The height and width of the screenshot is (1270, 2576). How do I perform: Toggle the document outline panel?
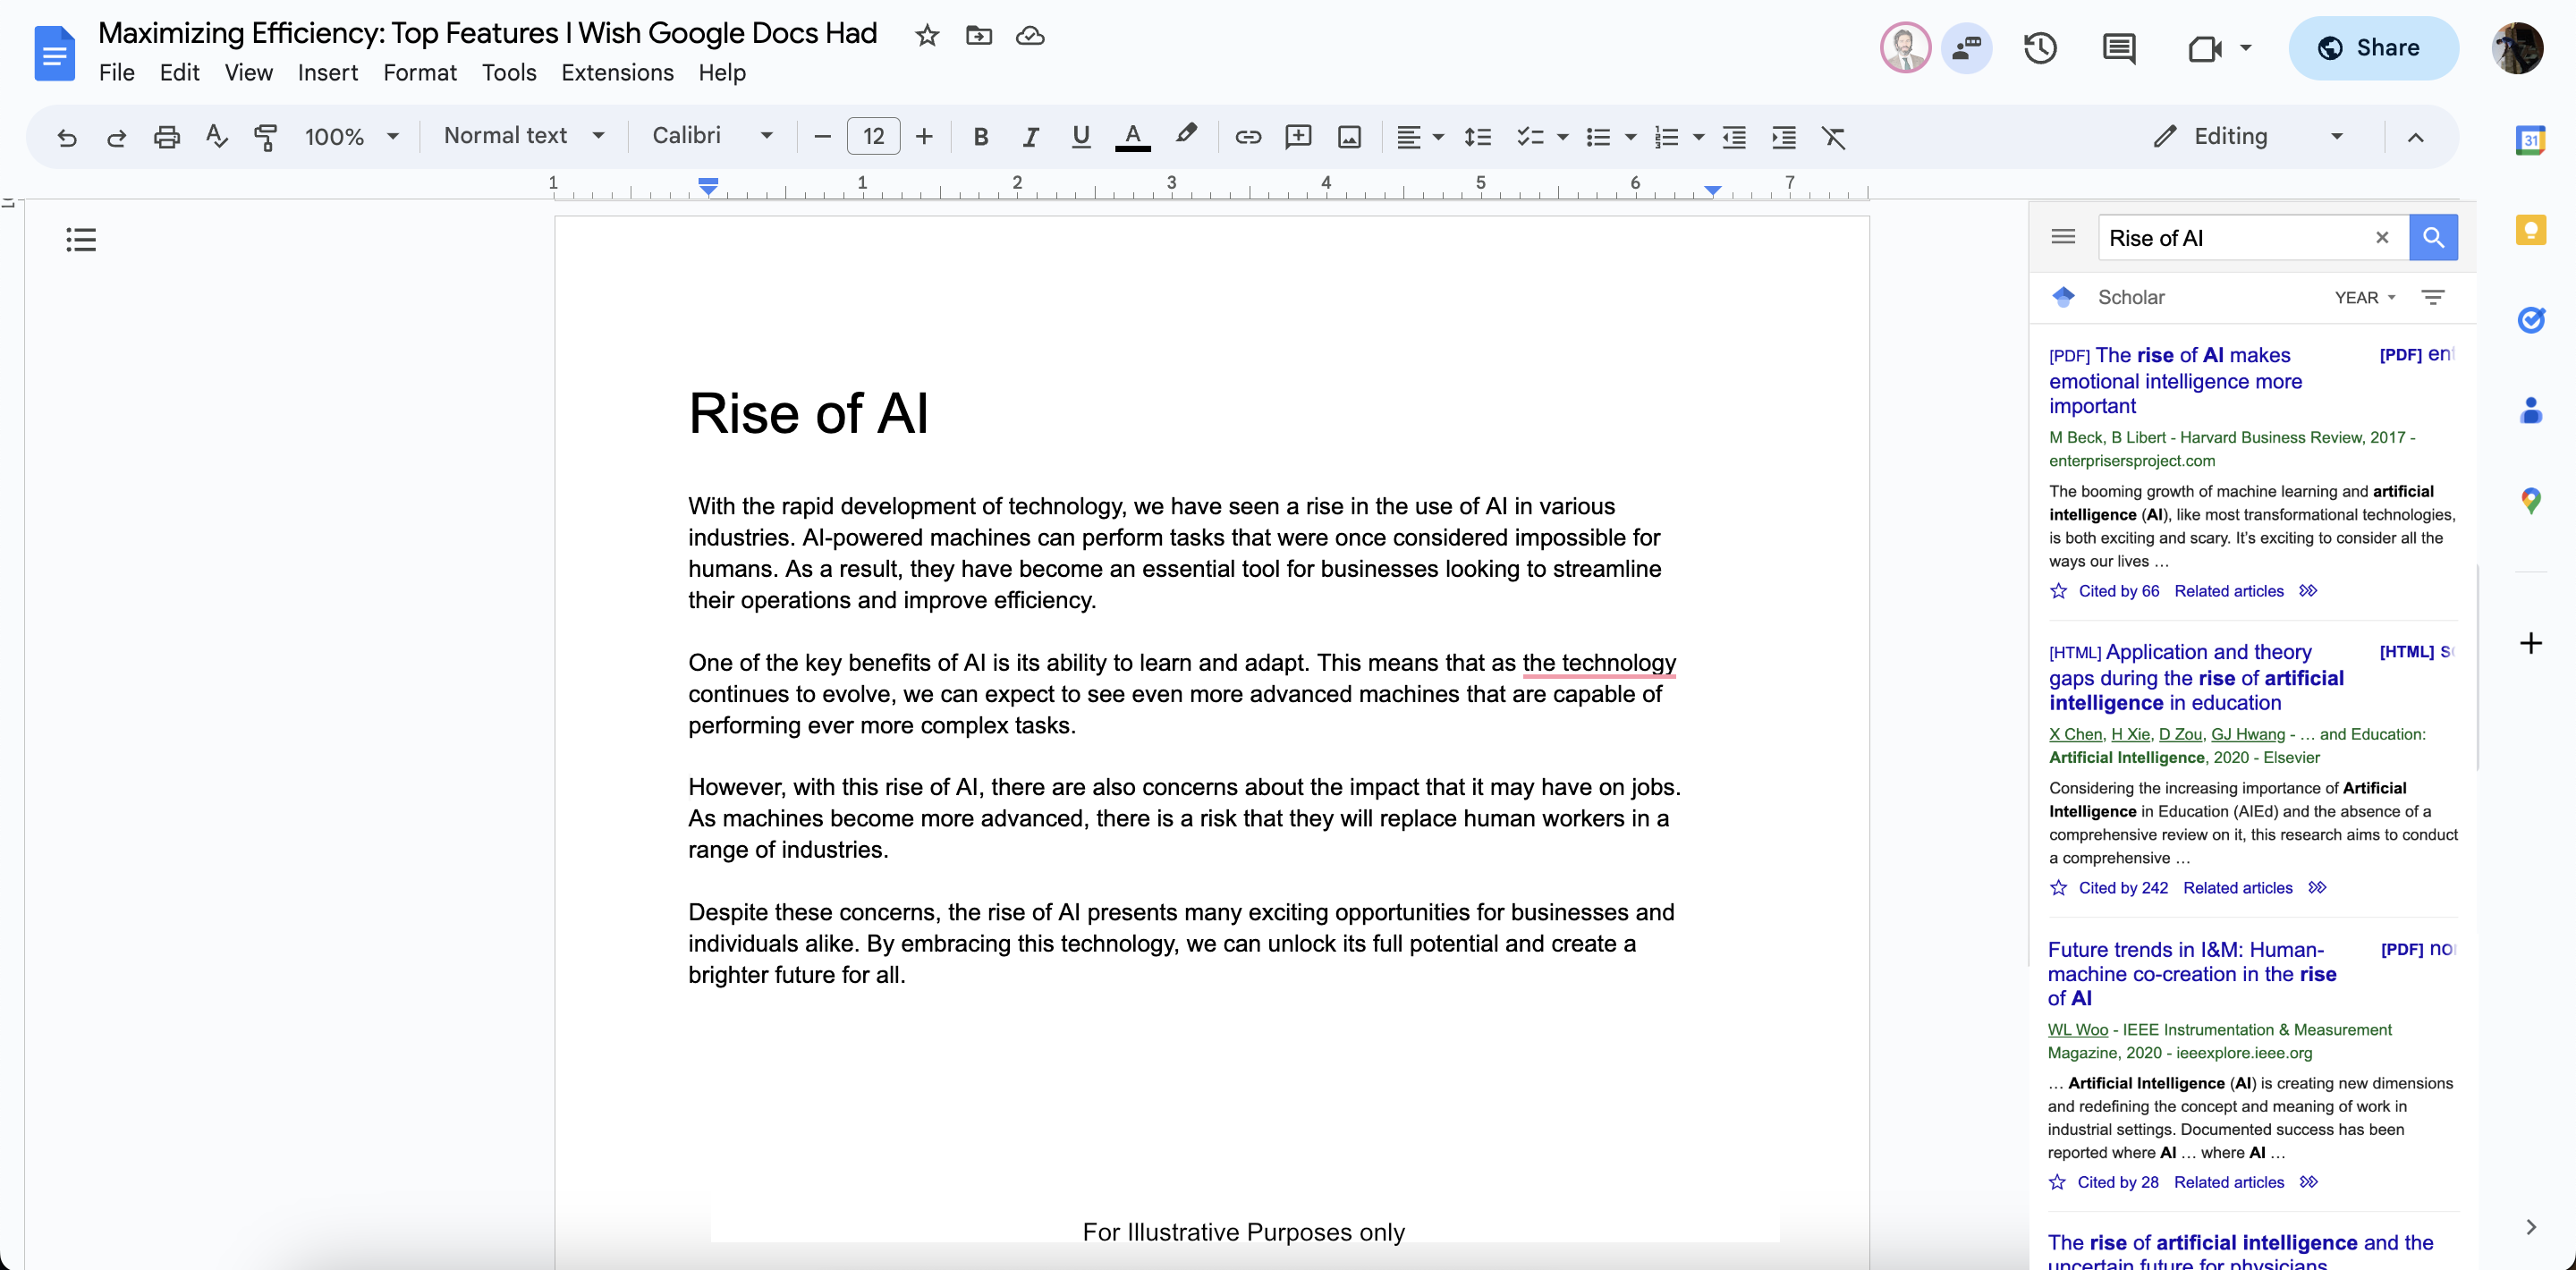80,238
